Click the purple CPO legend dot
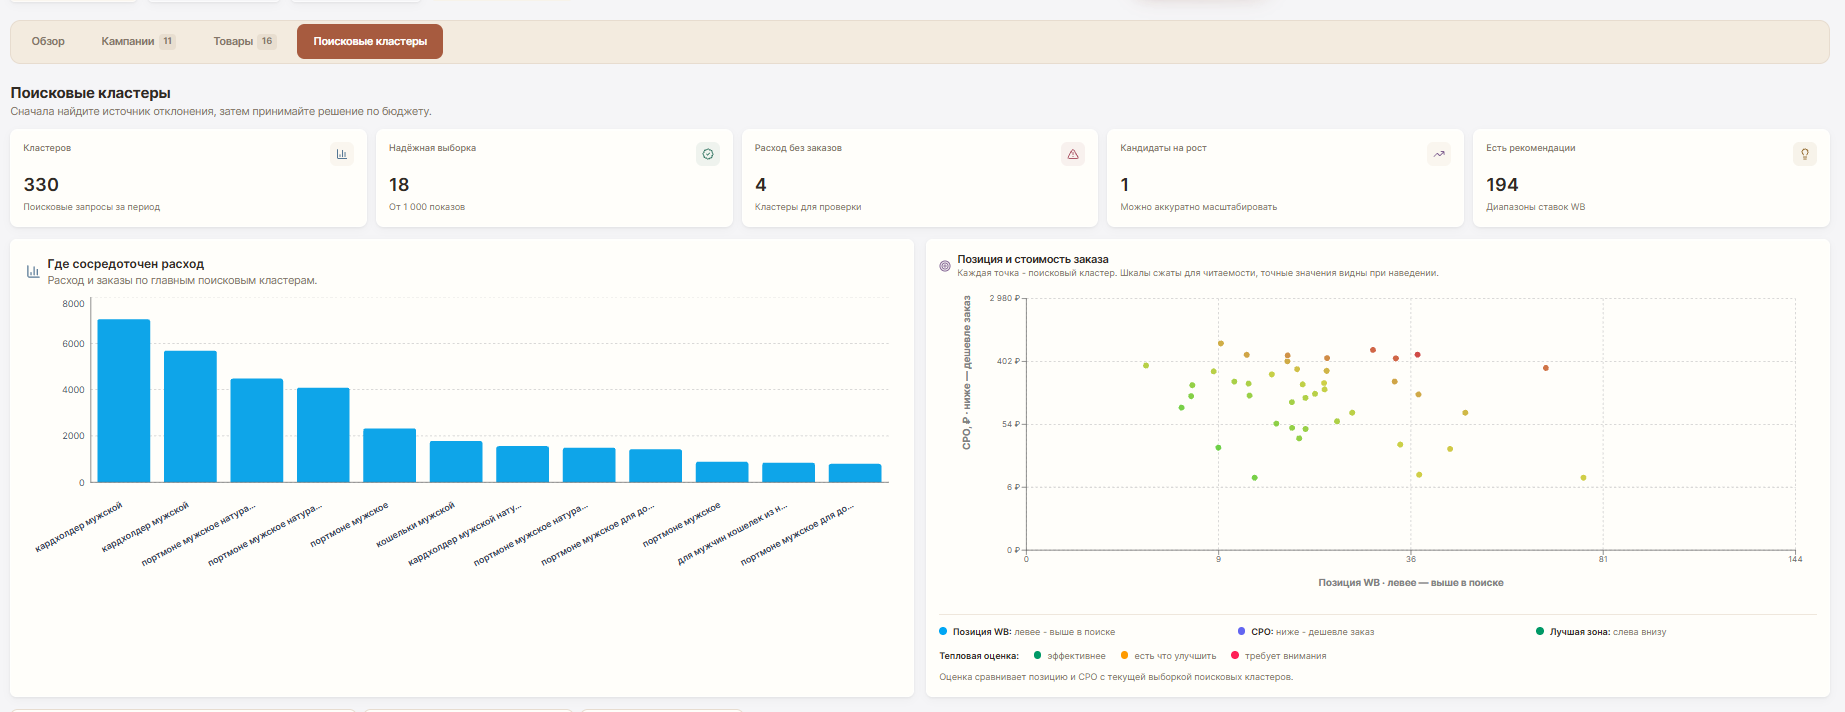 [1241, 631]
